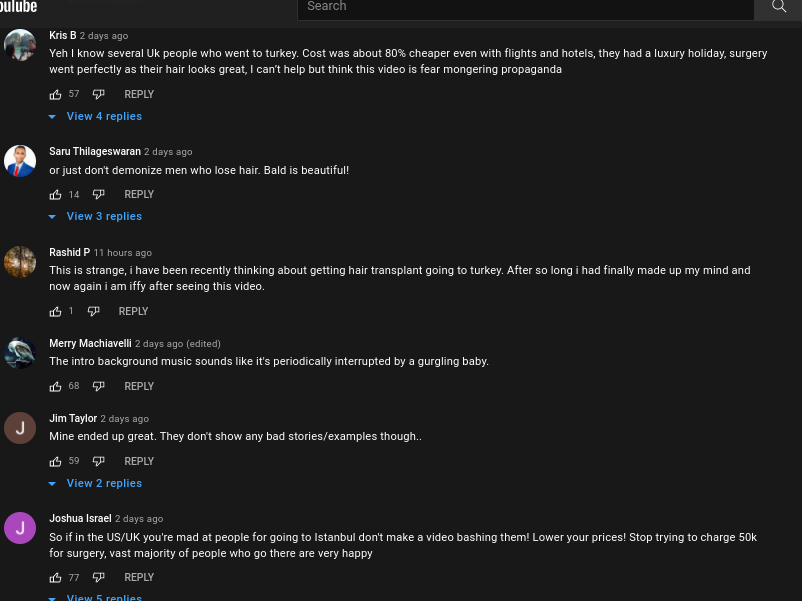Like Rashid P's comment
Screen dimensions: 802x601
[x=55, y=311]
